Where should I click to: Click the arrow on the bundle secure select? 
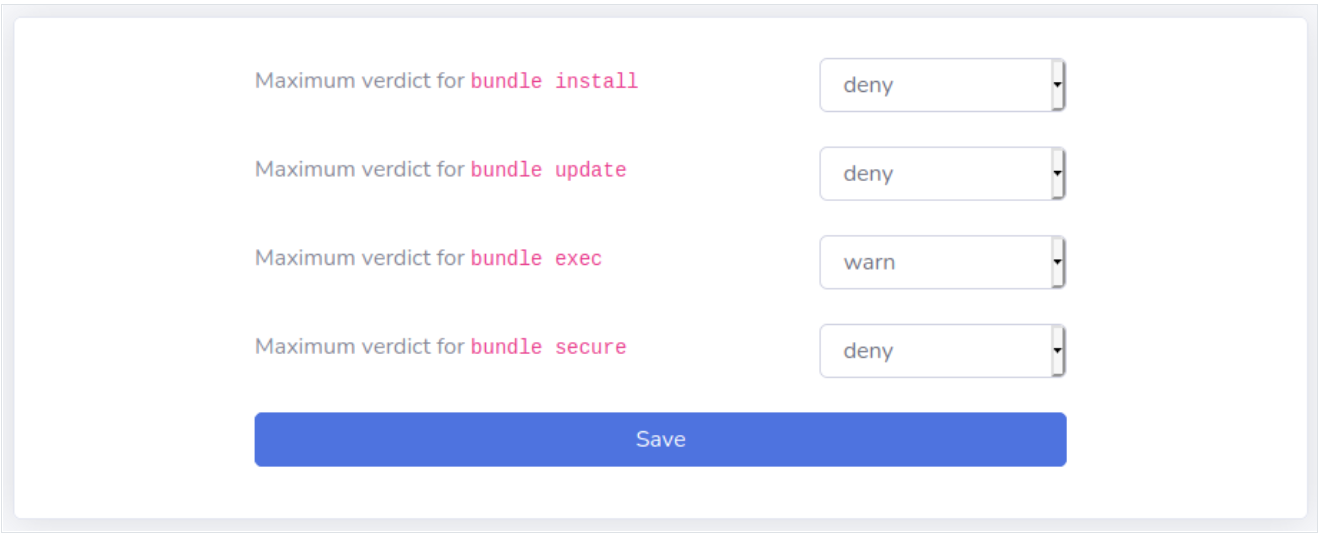pyautogui.click(x=1057, y=351)
